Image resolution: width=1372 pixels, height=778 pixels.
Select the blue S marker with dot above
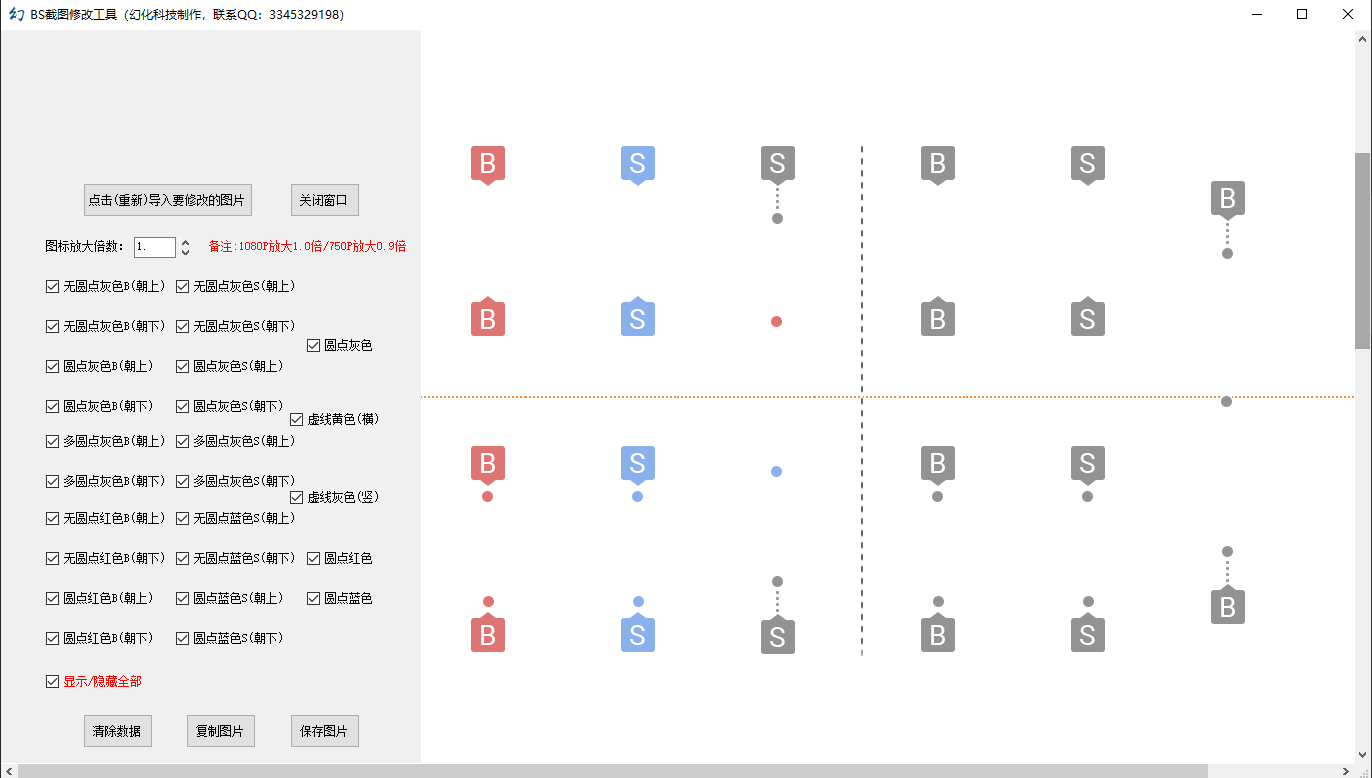coord(637,634)
